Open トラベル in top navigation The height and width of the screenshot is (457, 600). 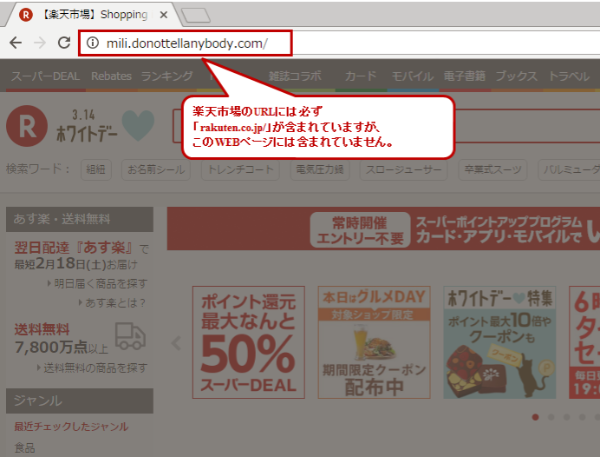pos(569,76)
